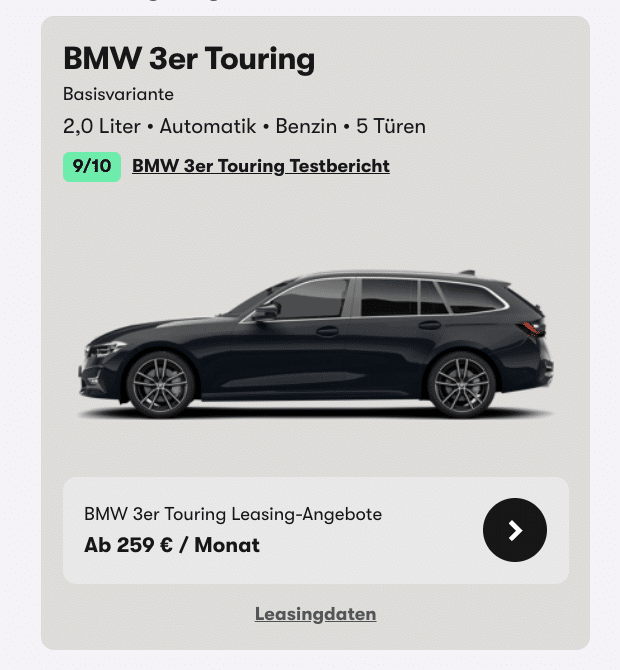Click the Basisvariante variant label

coord(118,94)
